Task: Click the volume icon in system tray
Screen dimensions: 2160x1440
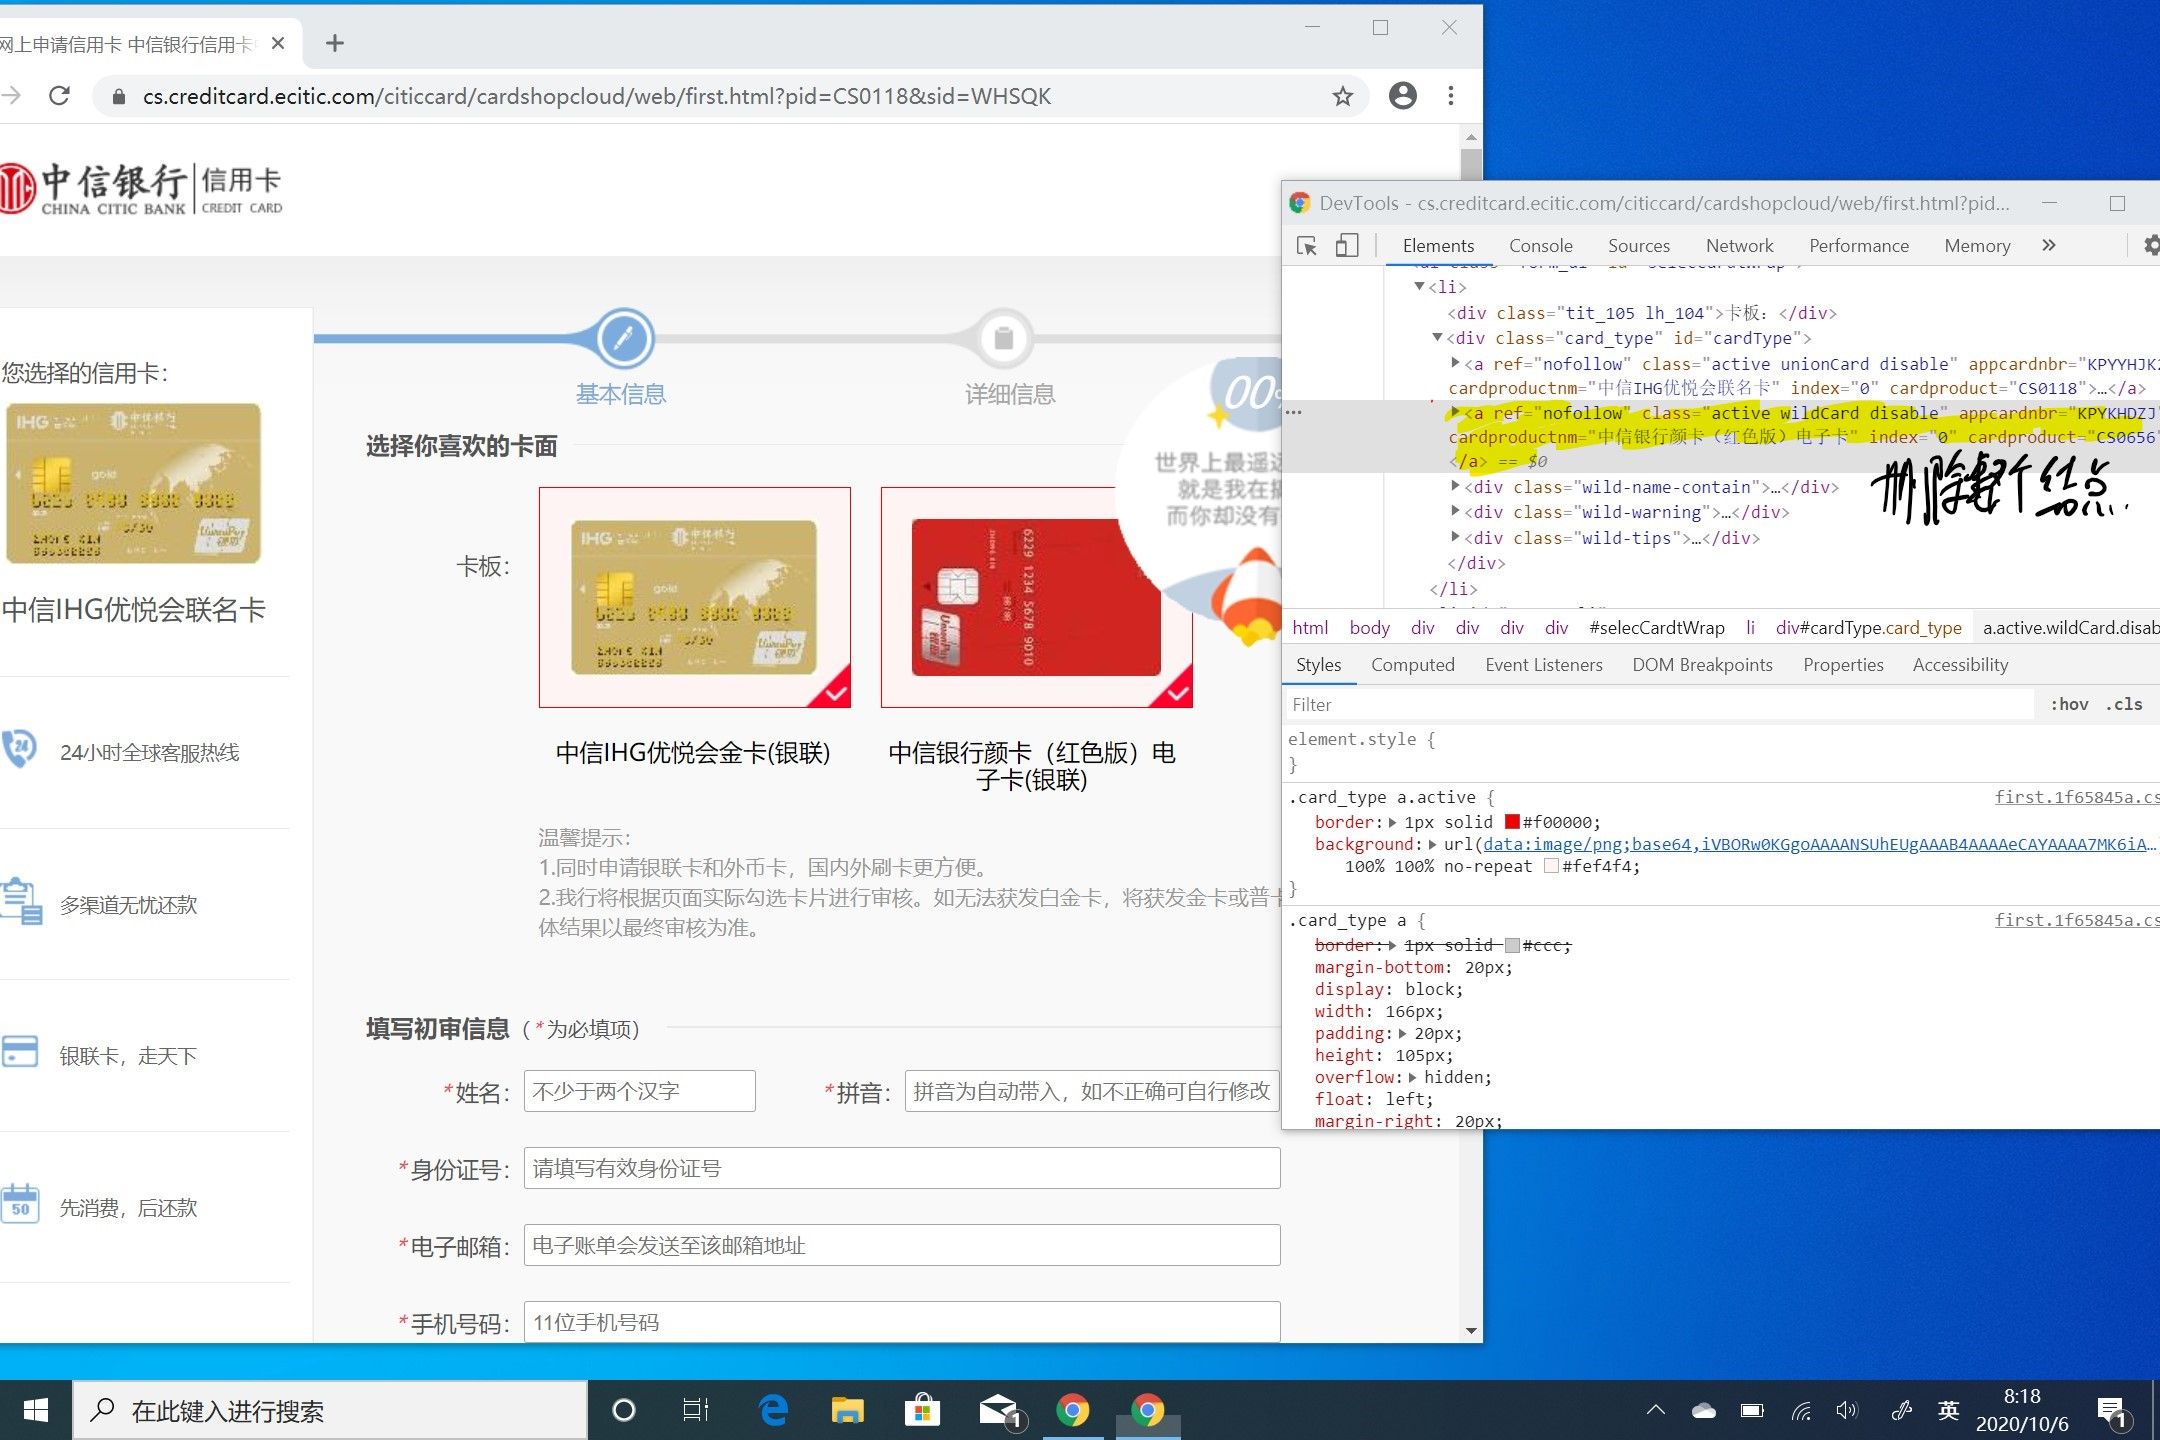Action: click(1846, 1410)
